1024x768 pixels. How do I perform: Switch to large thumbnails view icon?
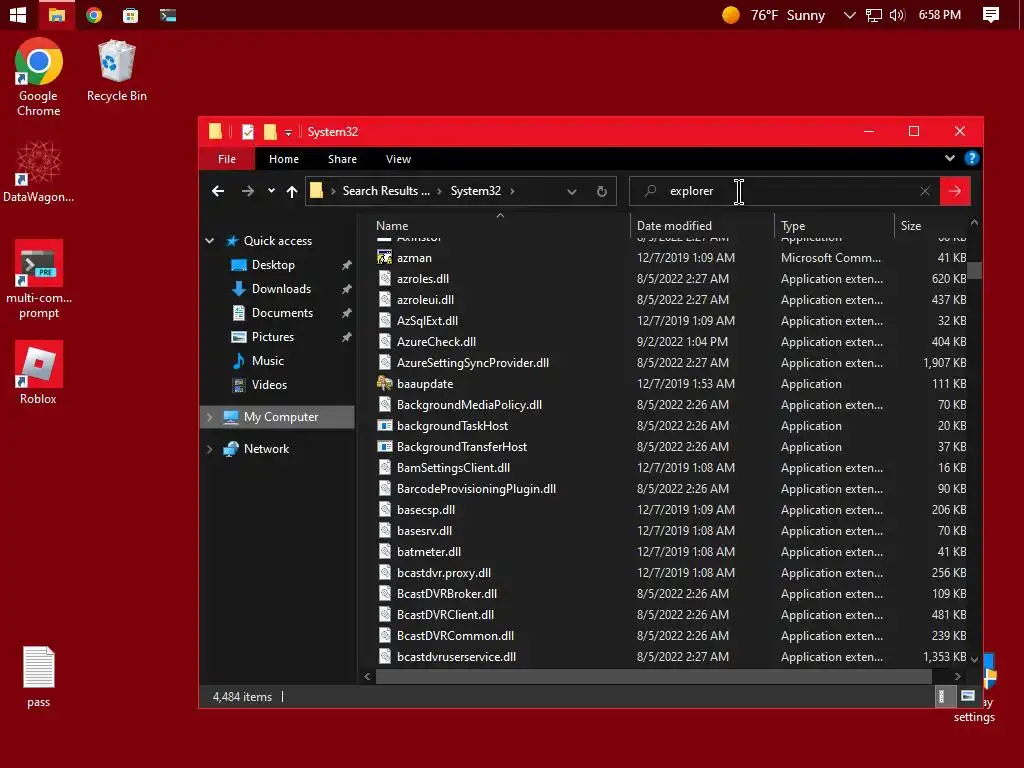(x=967, y=696)
